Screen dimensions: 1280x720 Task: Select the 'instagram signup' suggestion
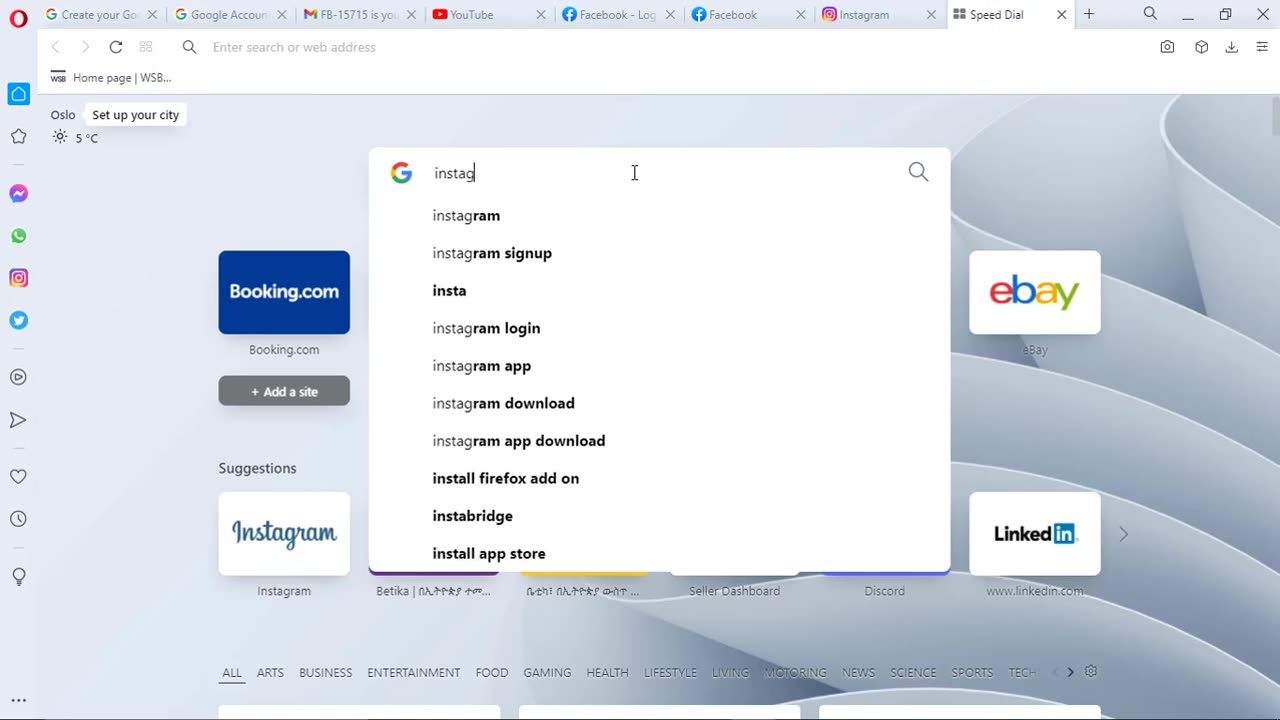coord(659,253)
